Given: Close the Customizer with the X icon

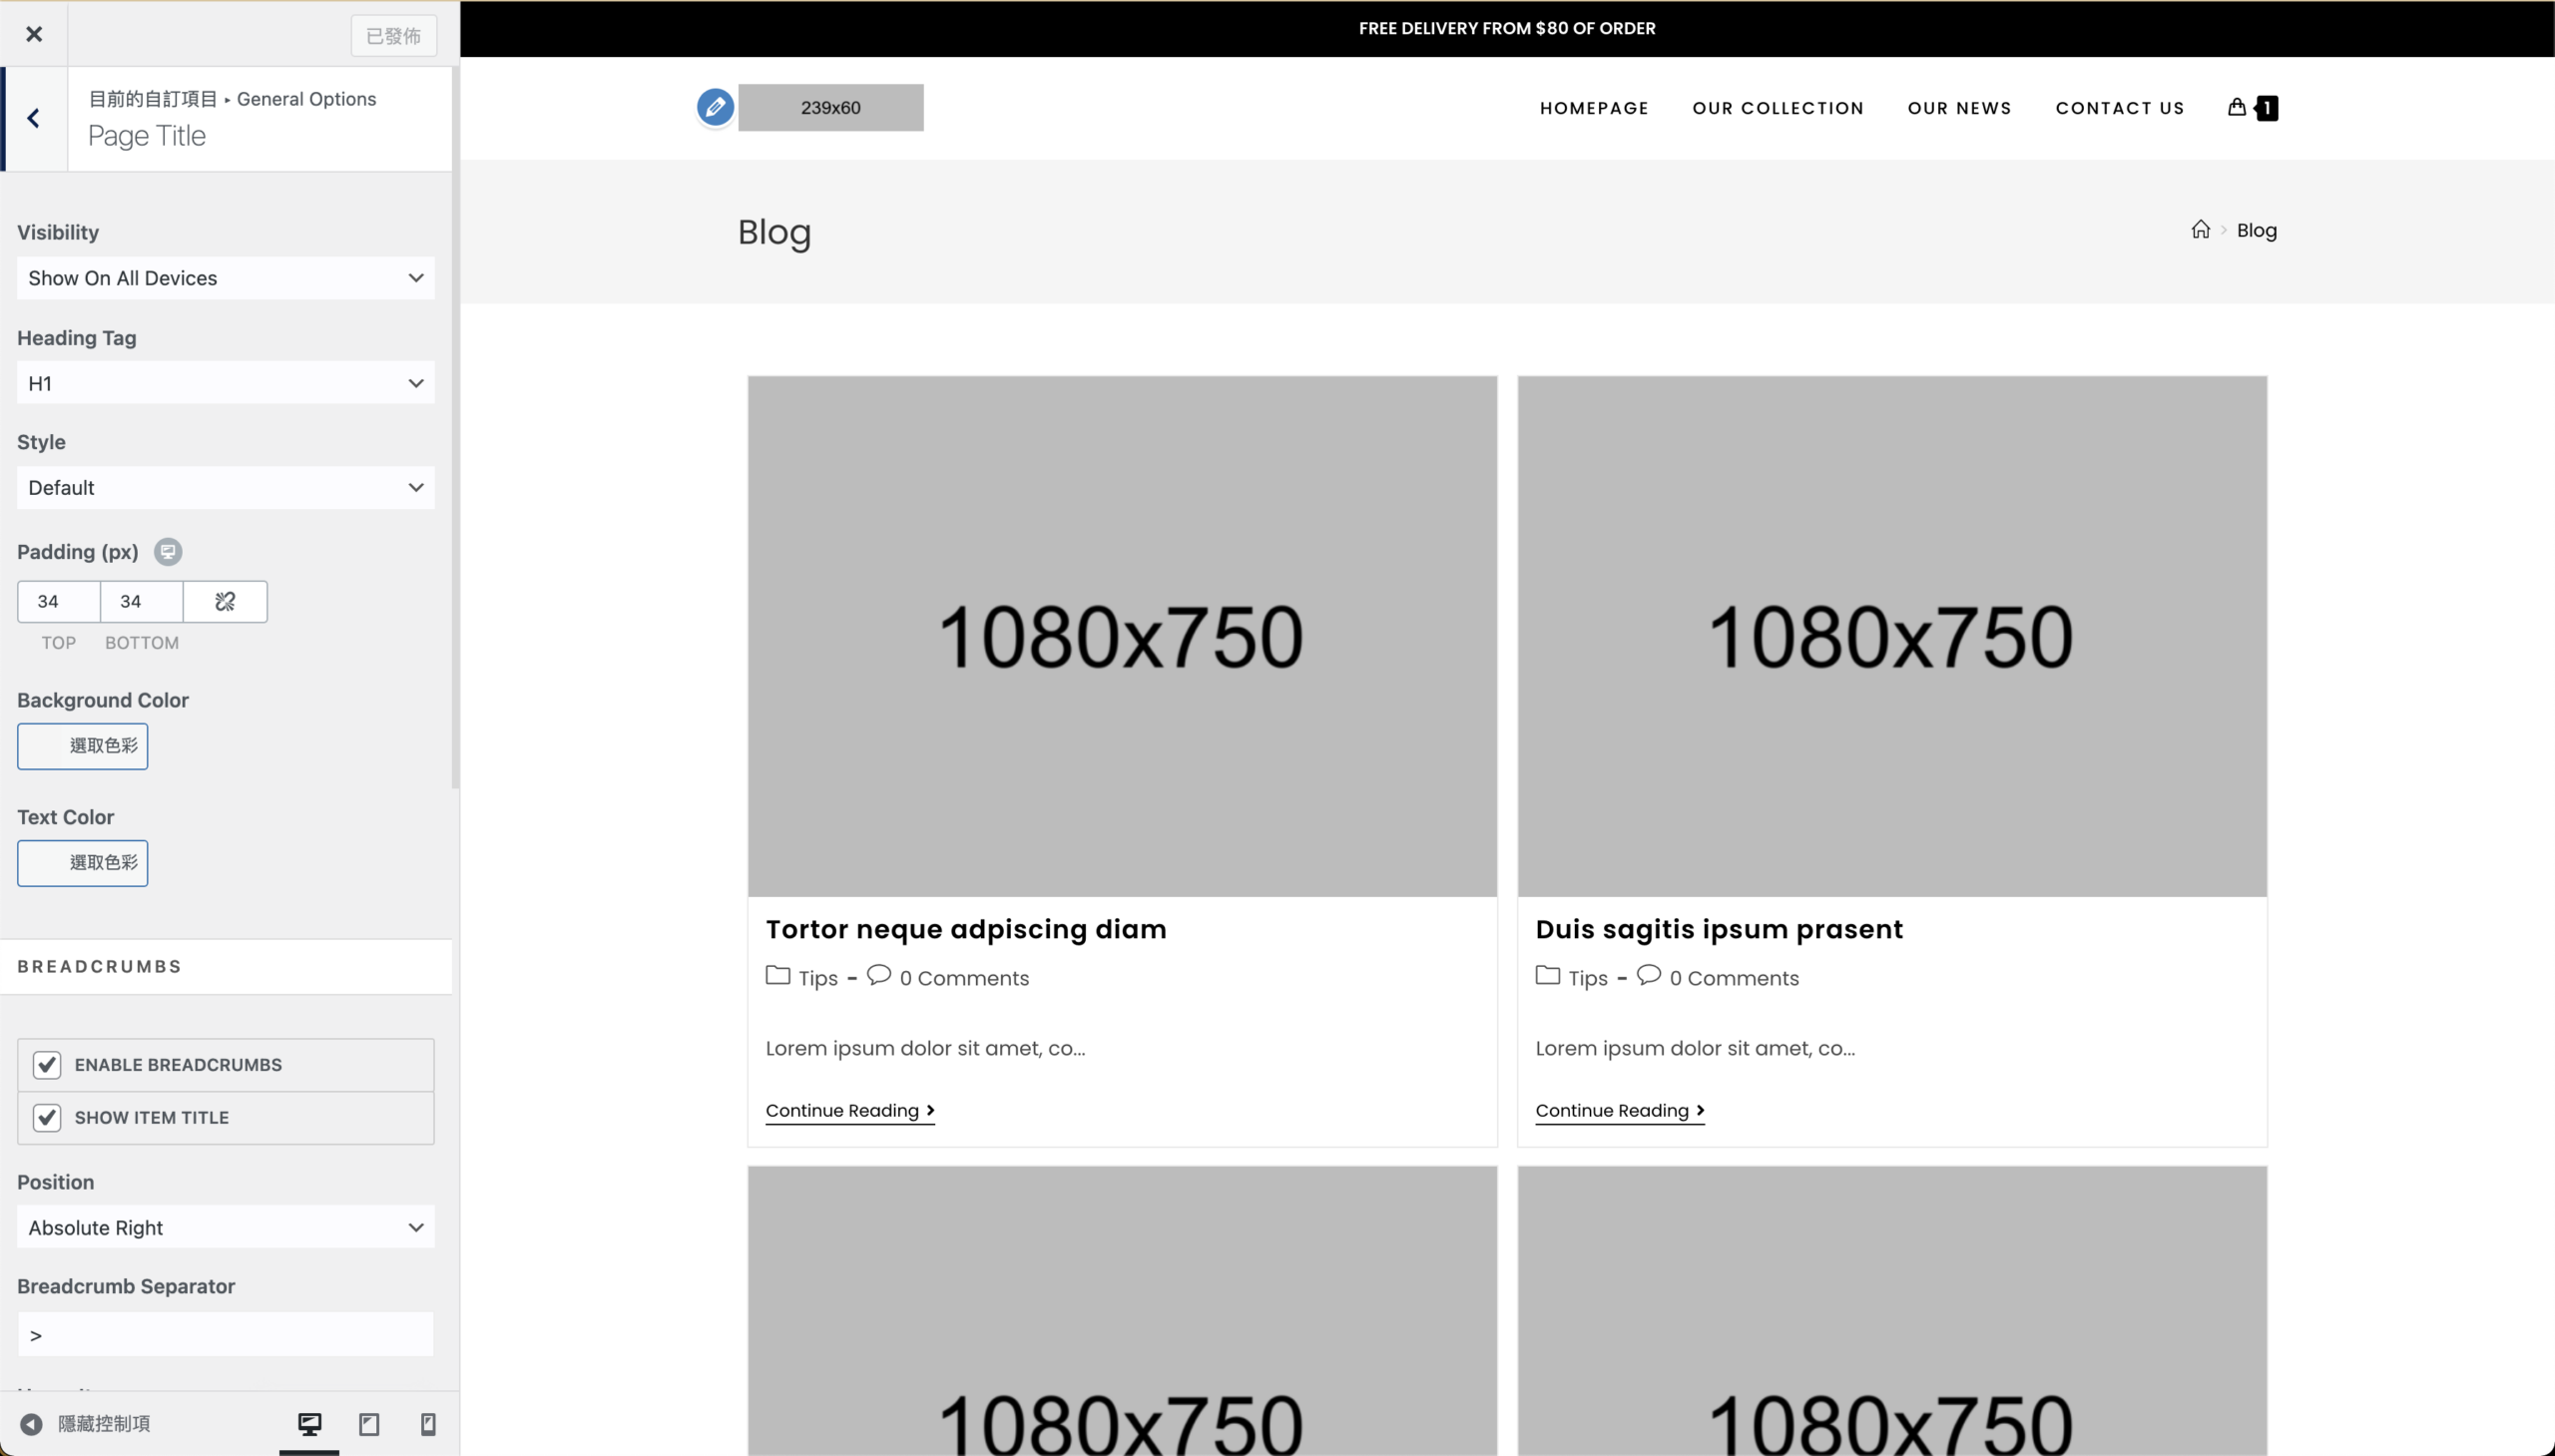Looking at the screenshot, I should click(x=34, y=34).
